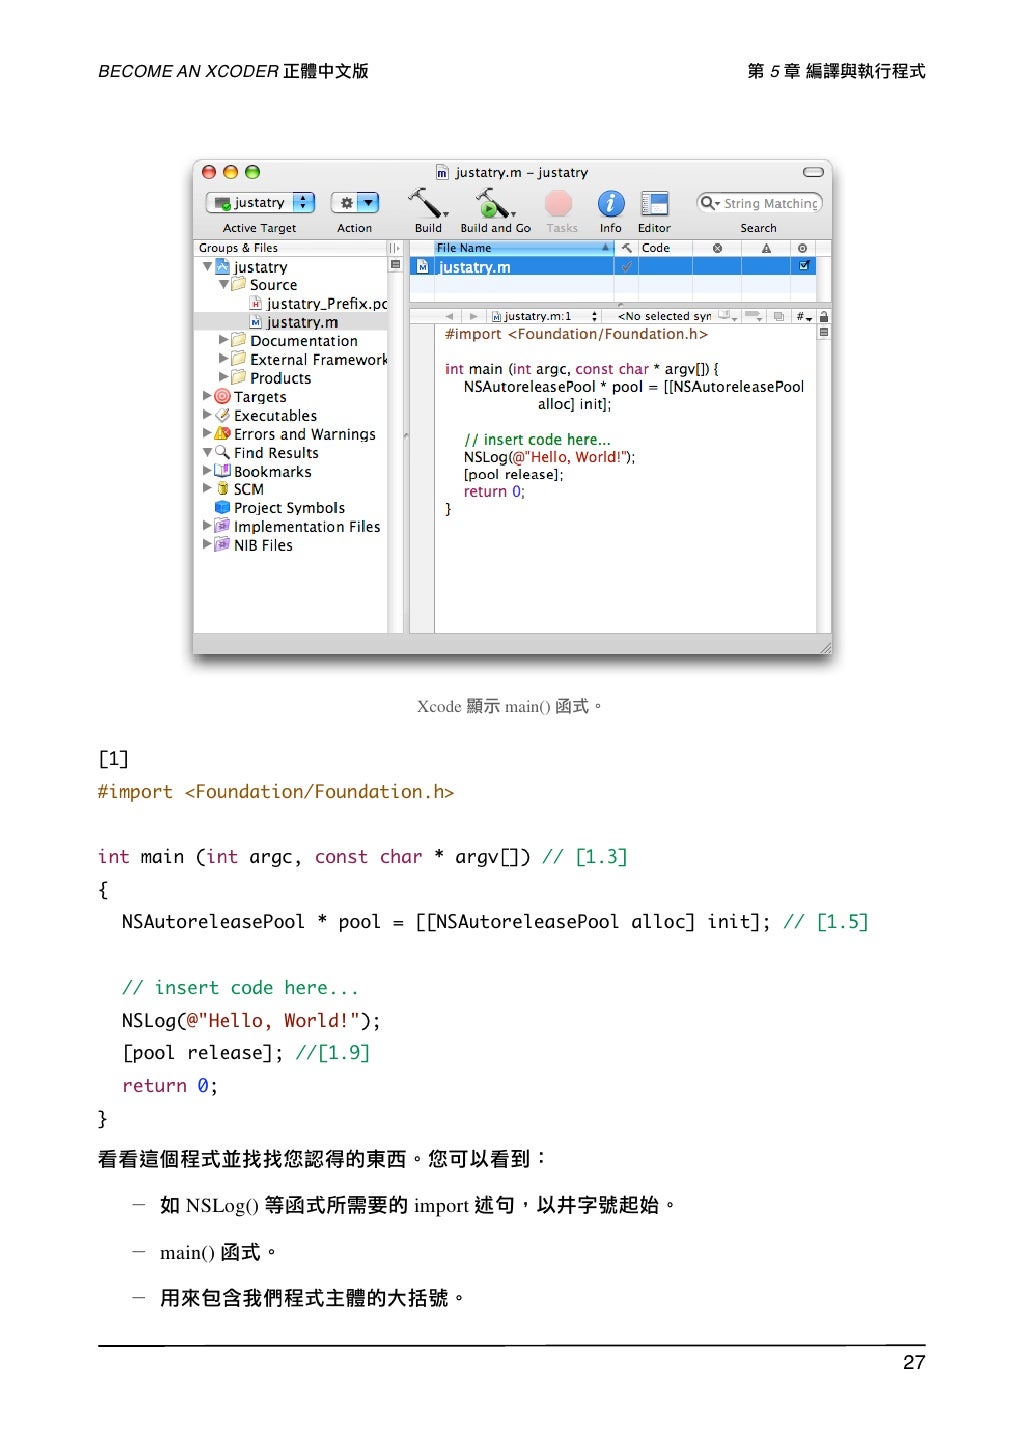
Task: Expand the NIB Files group
Action: point(208,544)
